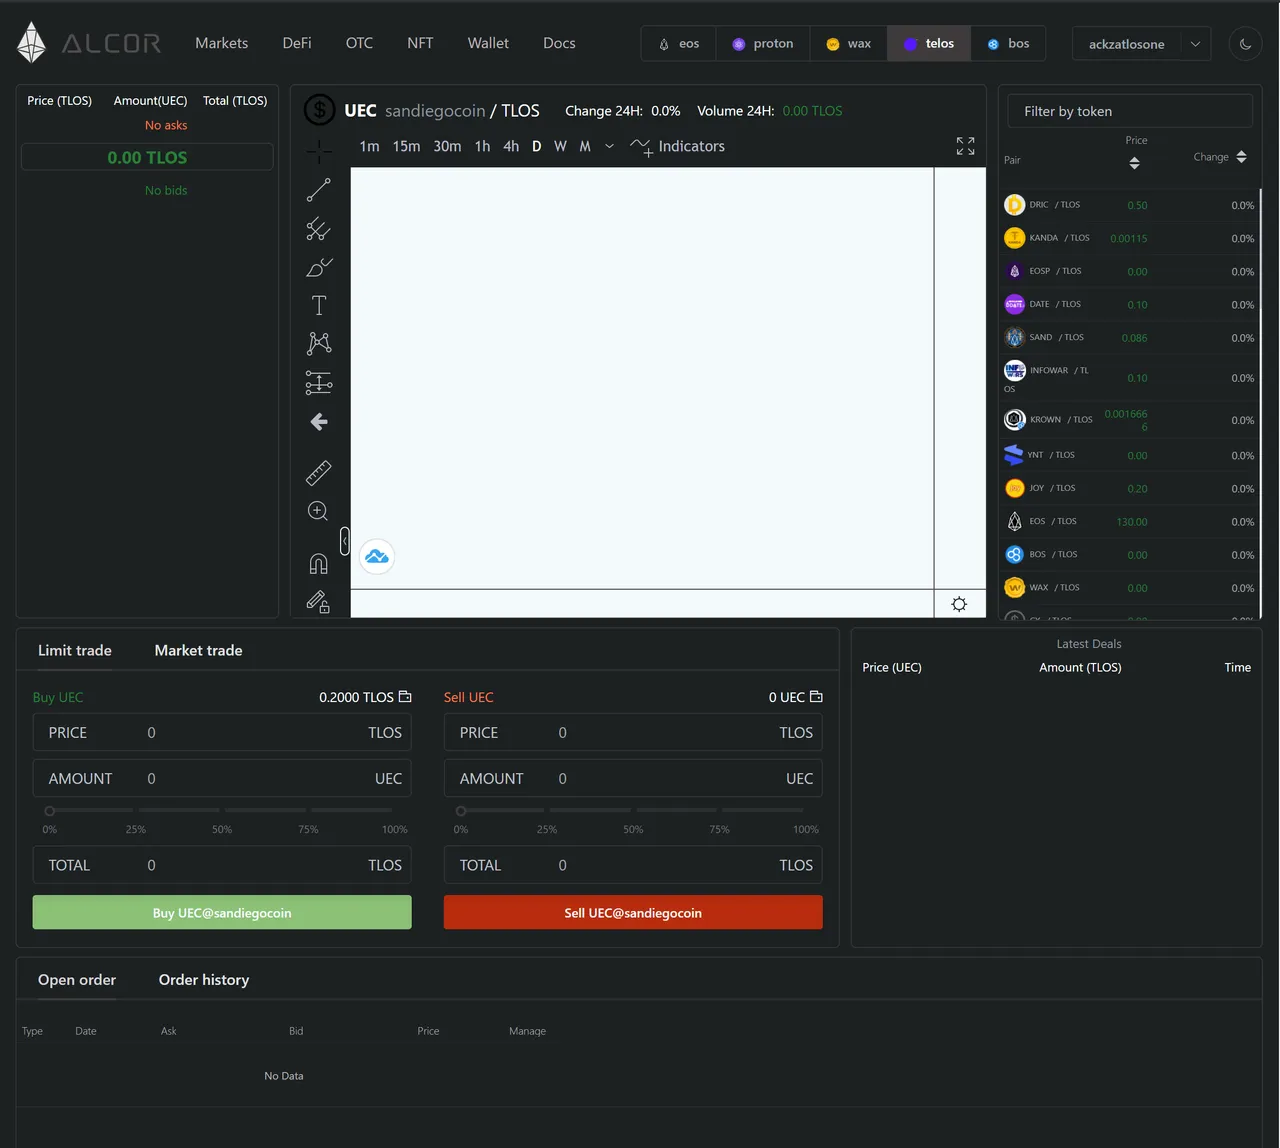The image size is (1280, 1148).
Task: Click the KROWN token icon
Action: point(1014,419)
